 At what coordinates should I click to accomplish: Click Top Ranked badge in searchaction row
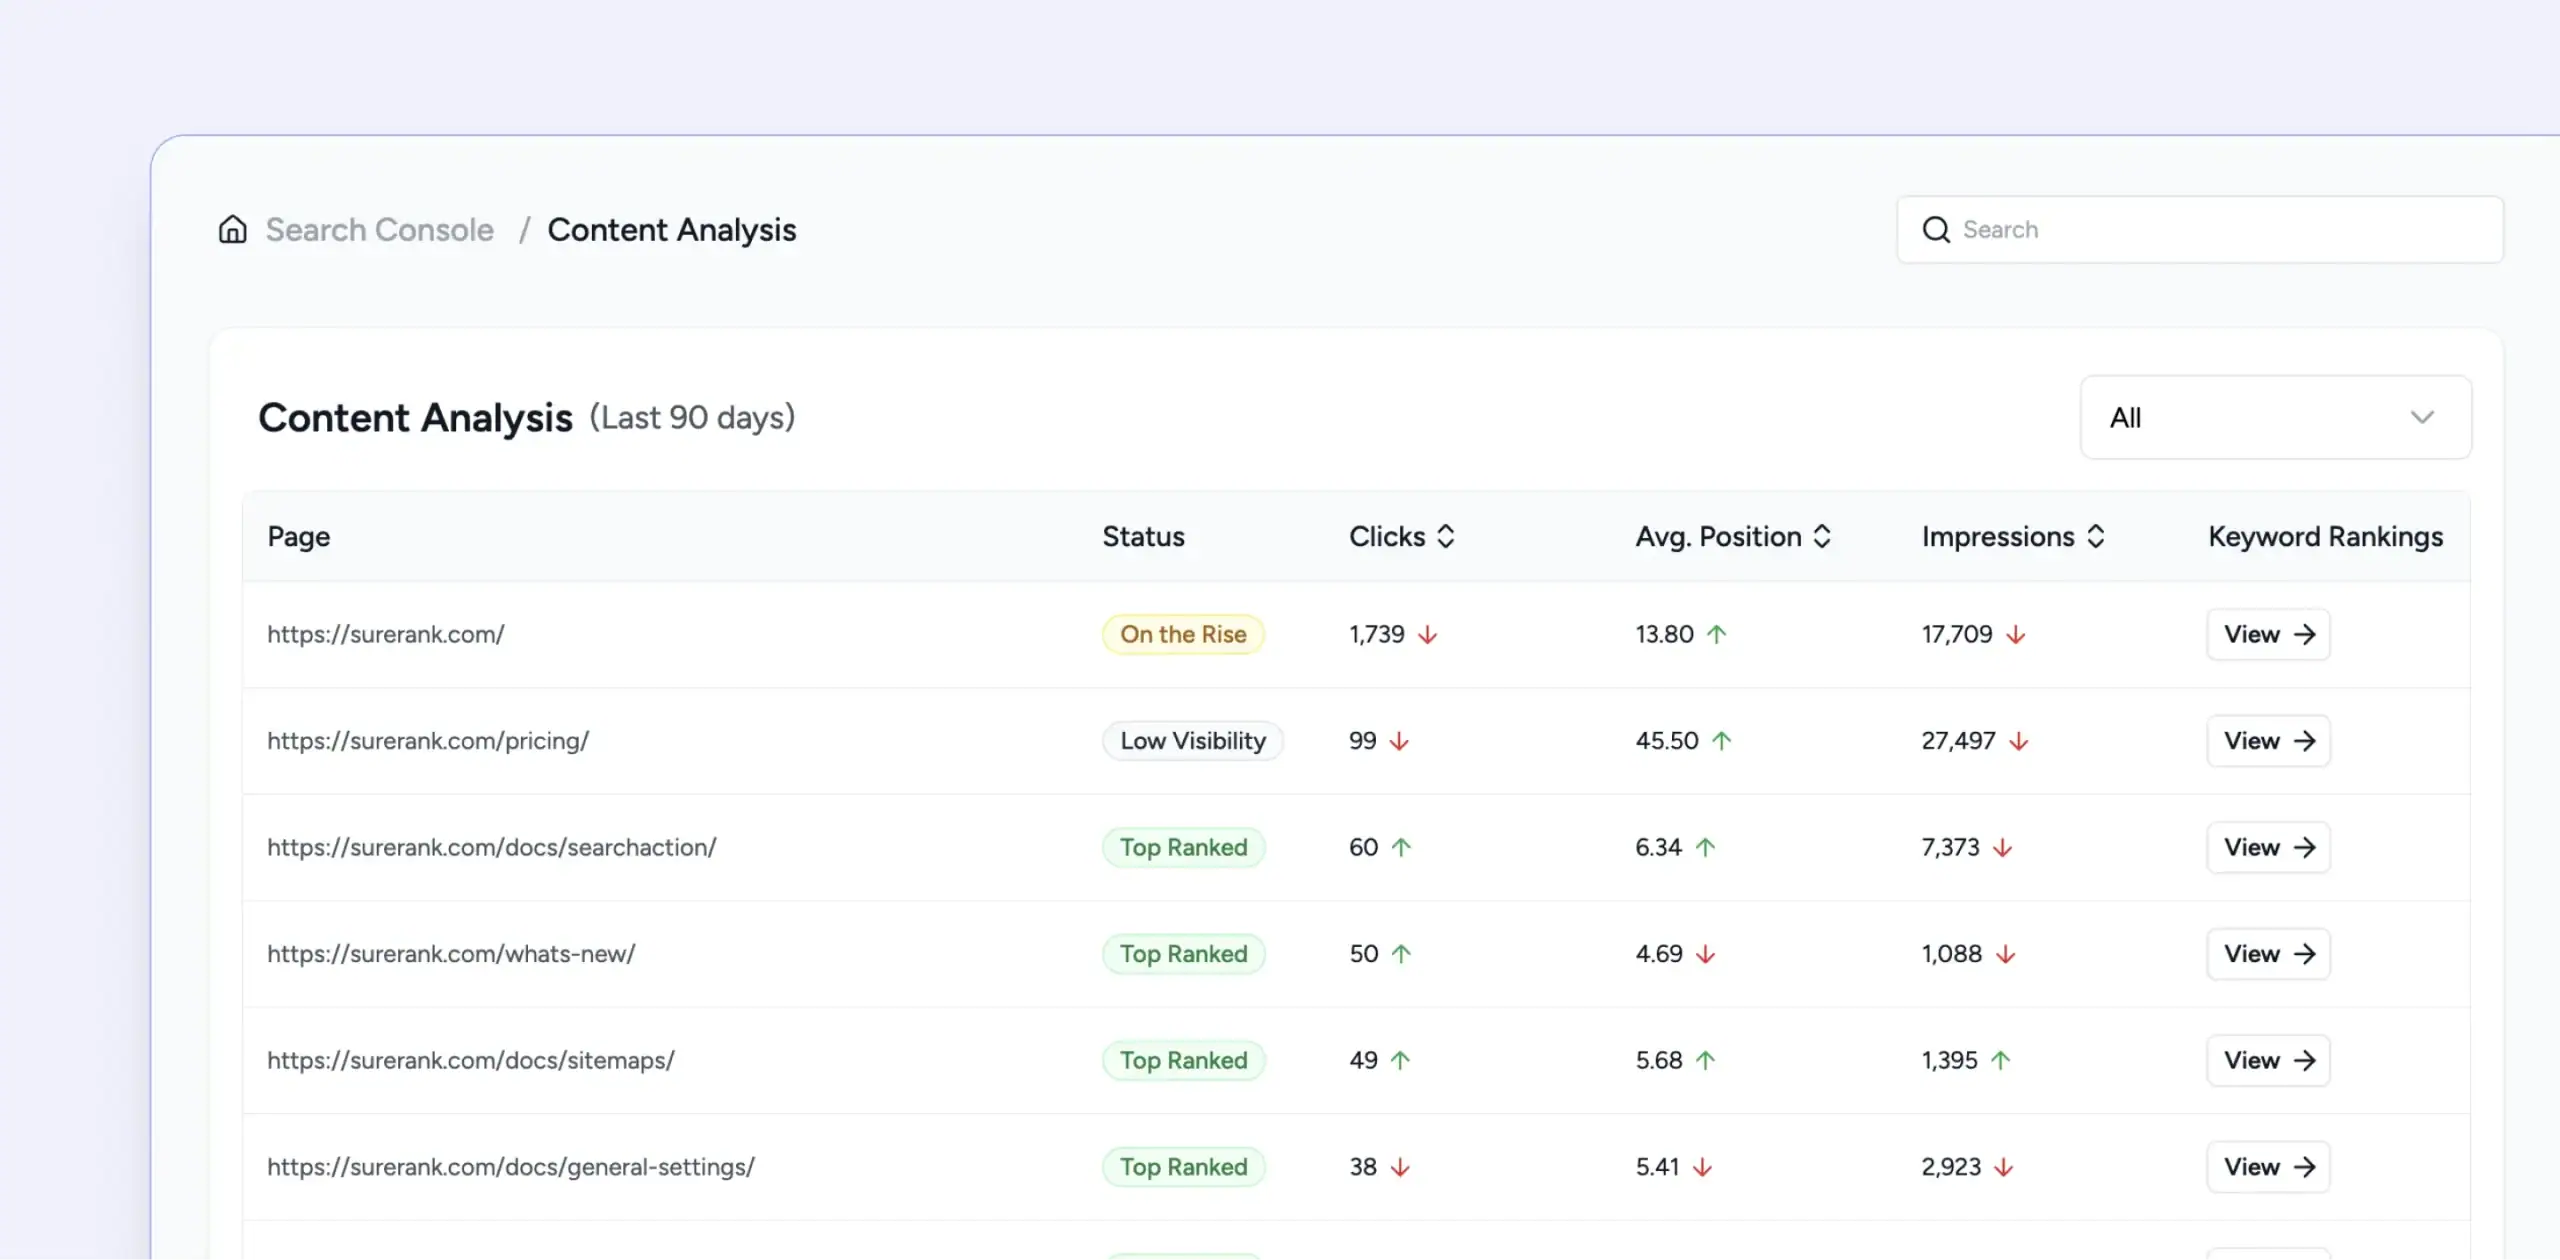[1184, 847]
